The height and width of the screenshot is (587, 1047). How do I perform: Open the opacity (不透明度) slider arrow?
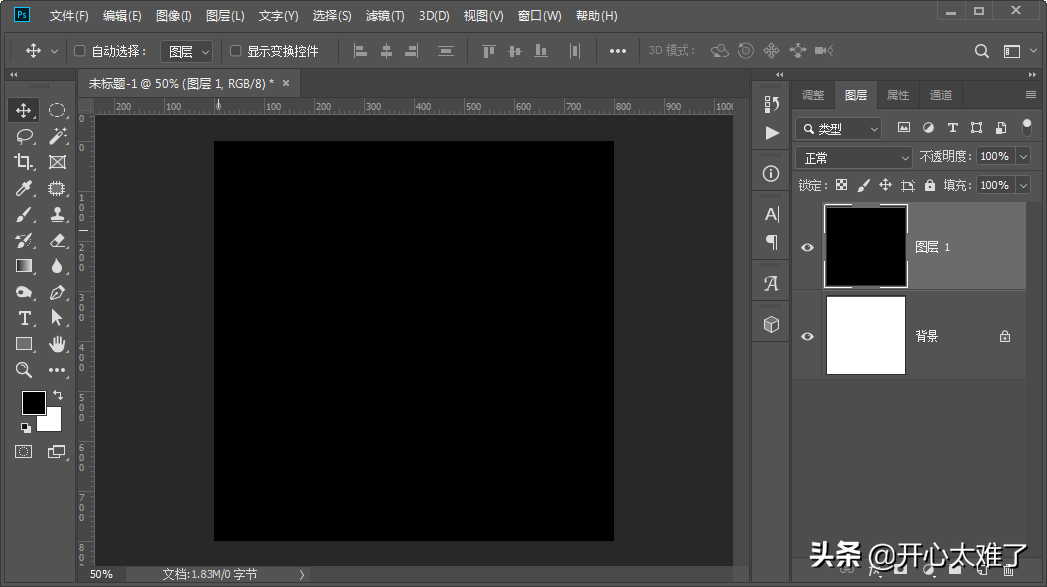click(1023, 156)
